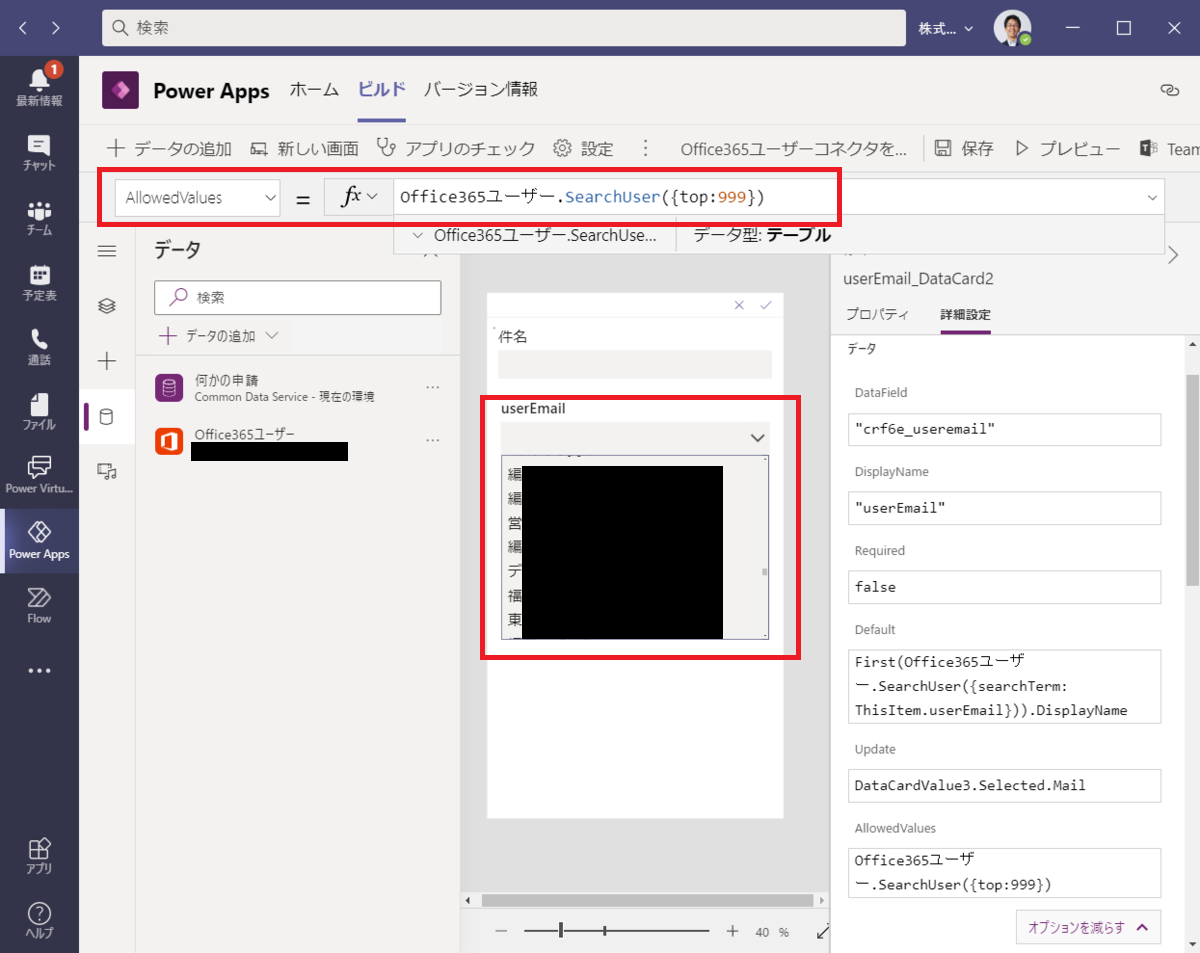Open the tree view hamburger menu
The image size is (1200, 953).
(x=107, y=251)
